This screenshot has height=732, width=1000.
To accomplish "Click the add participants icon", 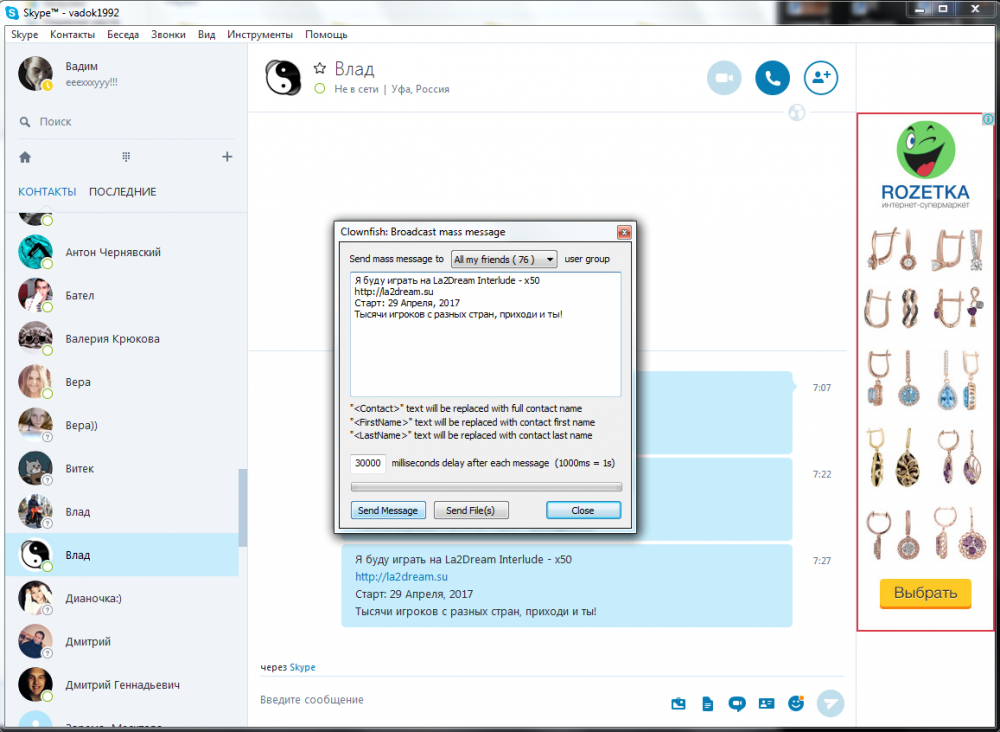I will click(x=820, y=78).
